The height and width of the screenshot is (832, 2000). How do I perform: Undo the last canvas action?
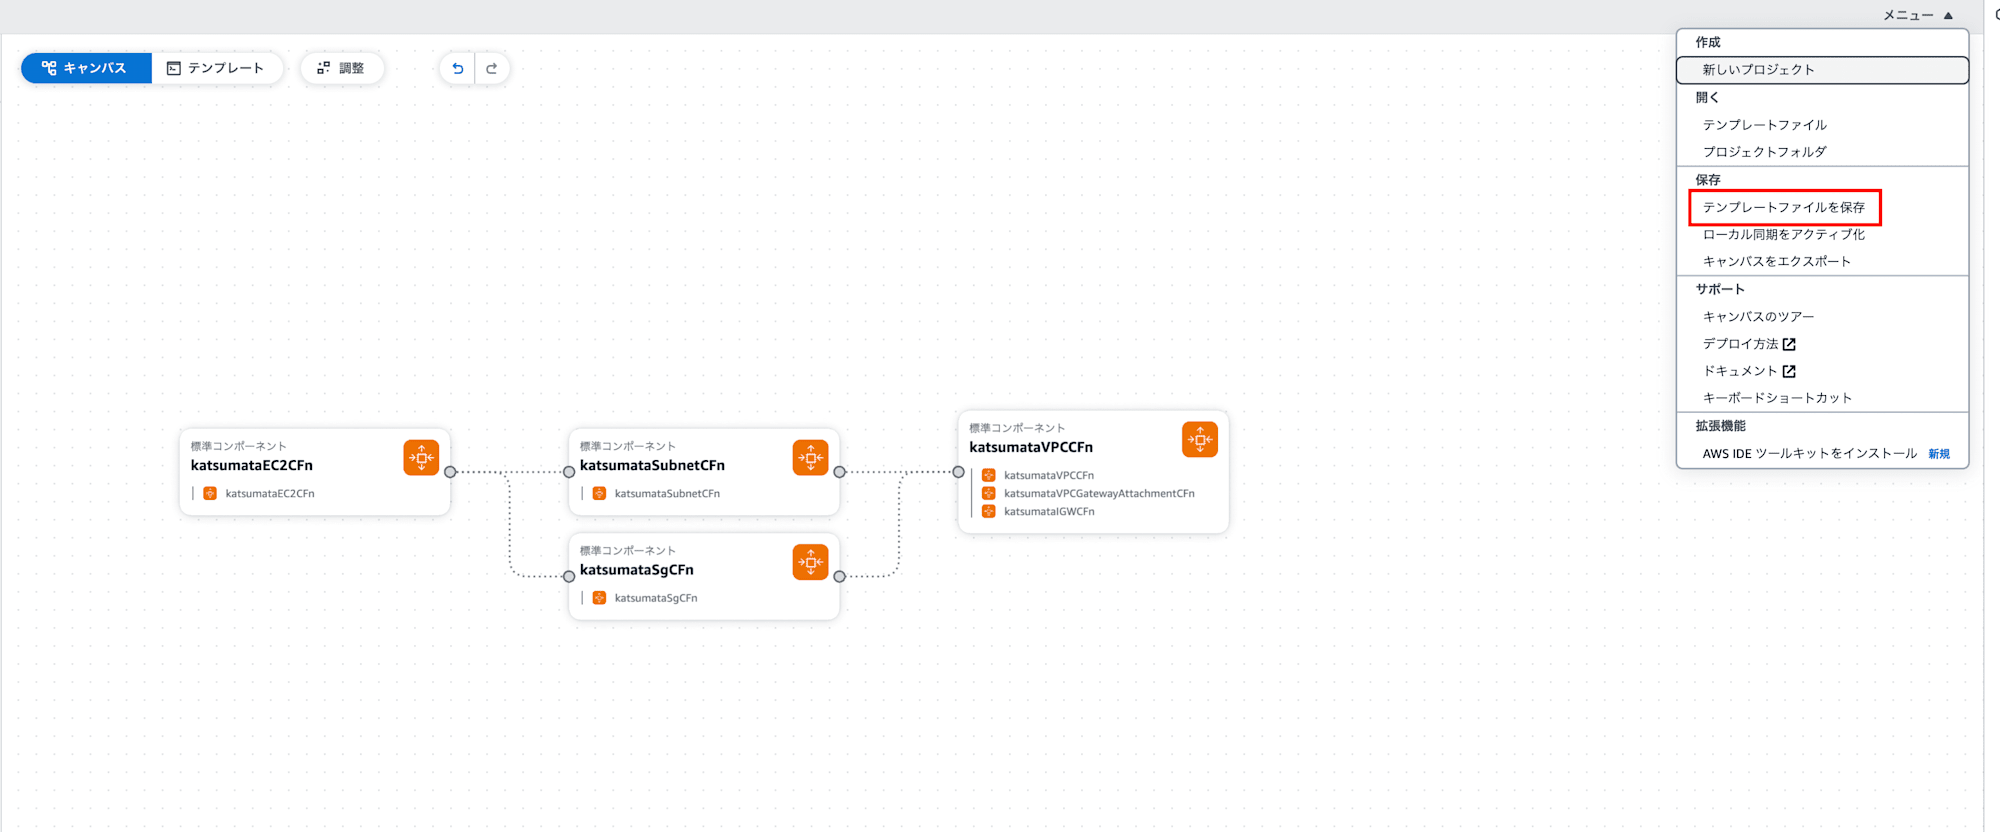[x=458, y=68]
